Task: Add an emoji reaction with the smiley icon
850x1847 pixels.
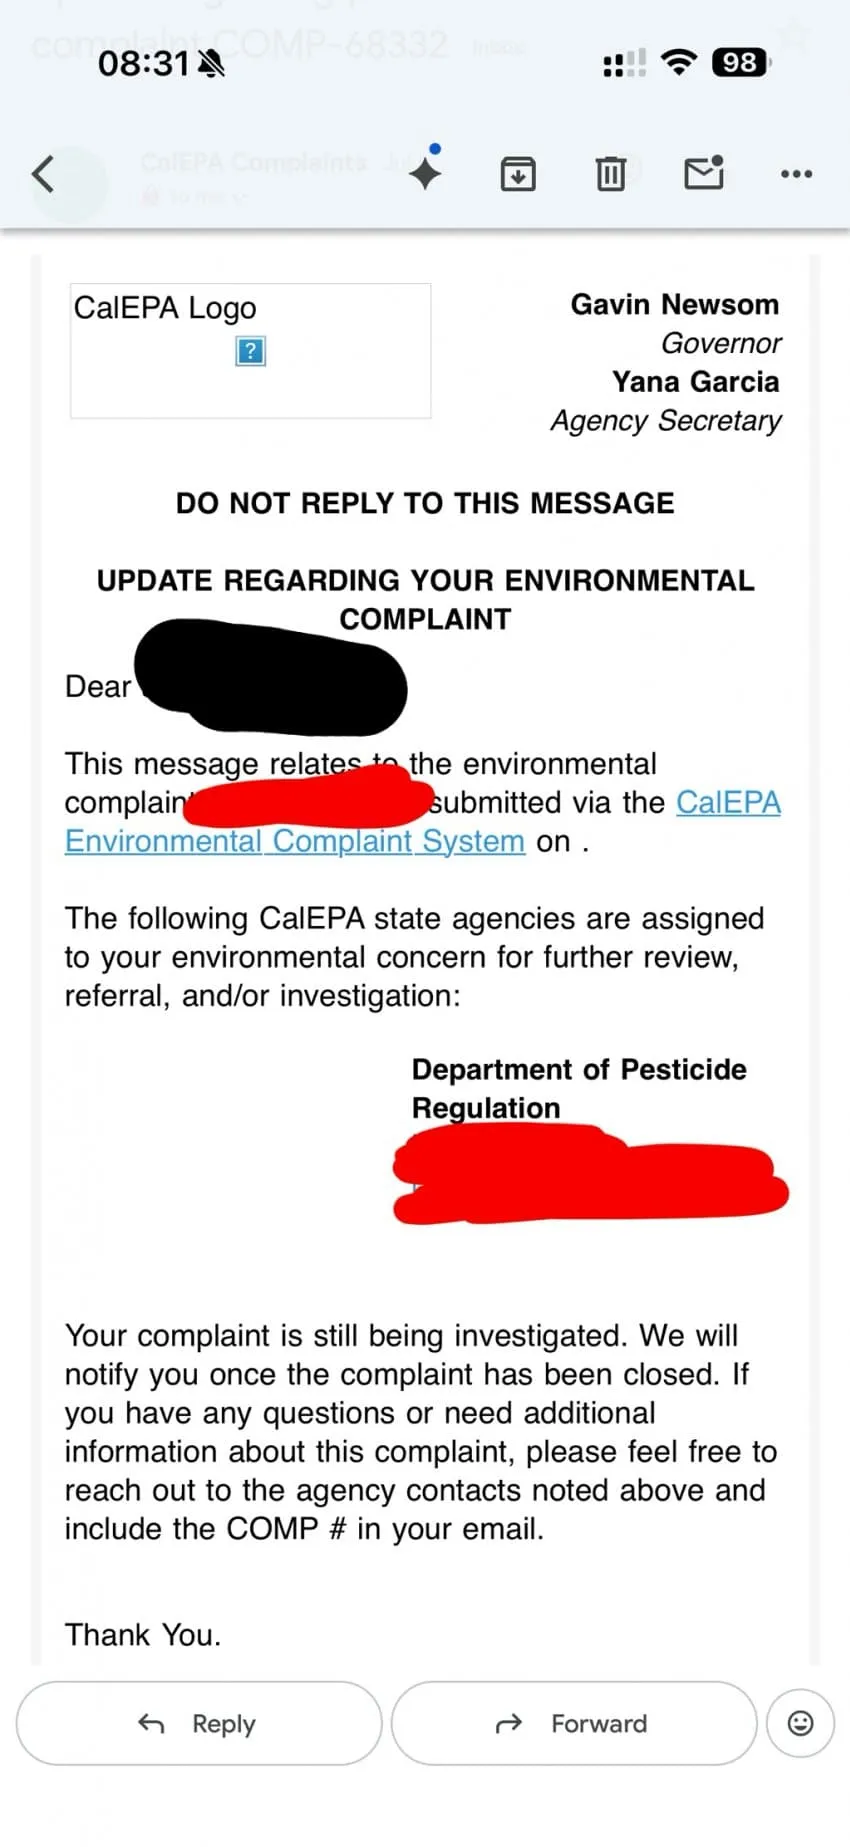Action: pos(800,1723)
